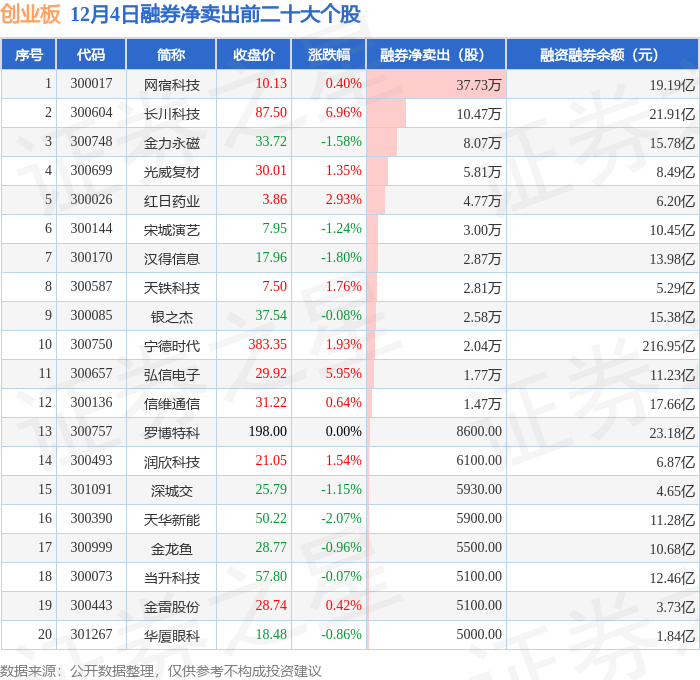Select stock code 300604
Image resolution: width=700 pixels, height=680 pixels.
(91, 113)
